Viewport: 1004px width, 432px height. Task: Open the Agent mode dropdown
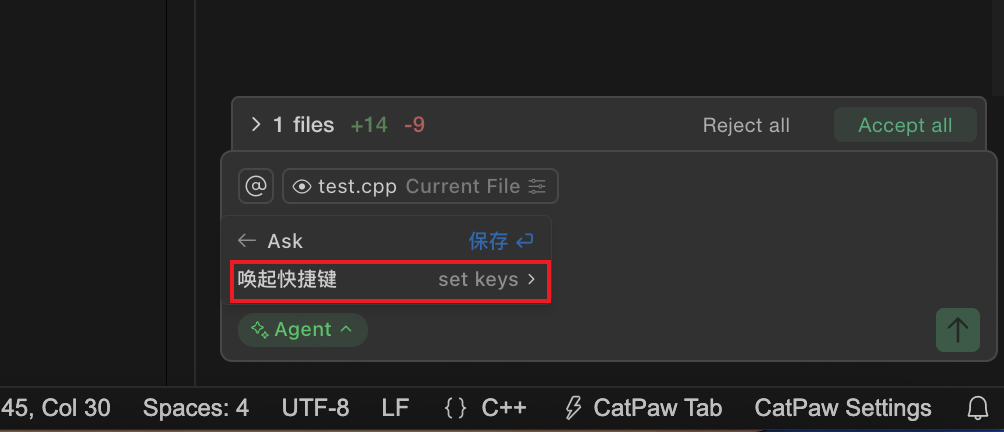(302, 330)
